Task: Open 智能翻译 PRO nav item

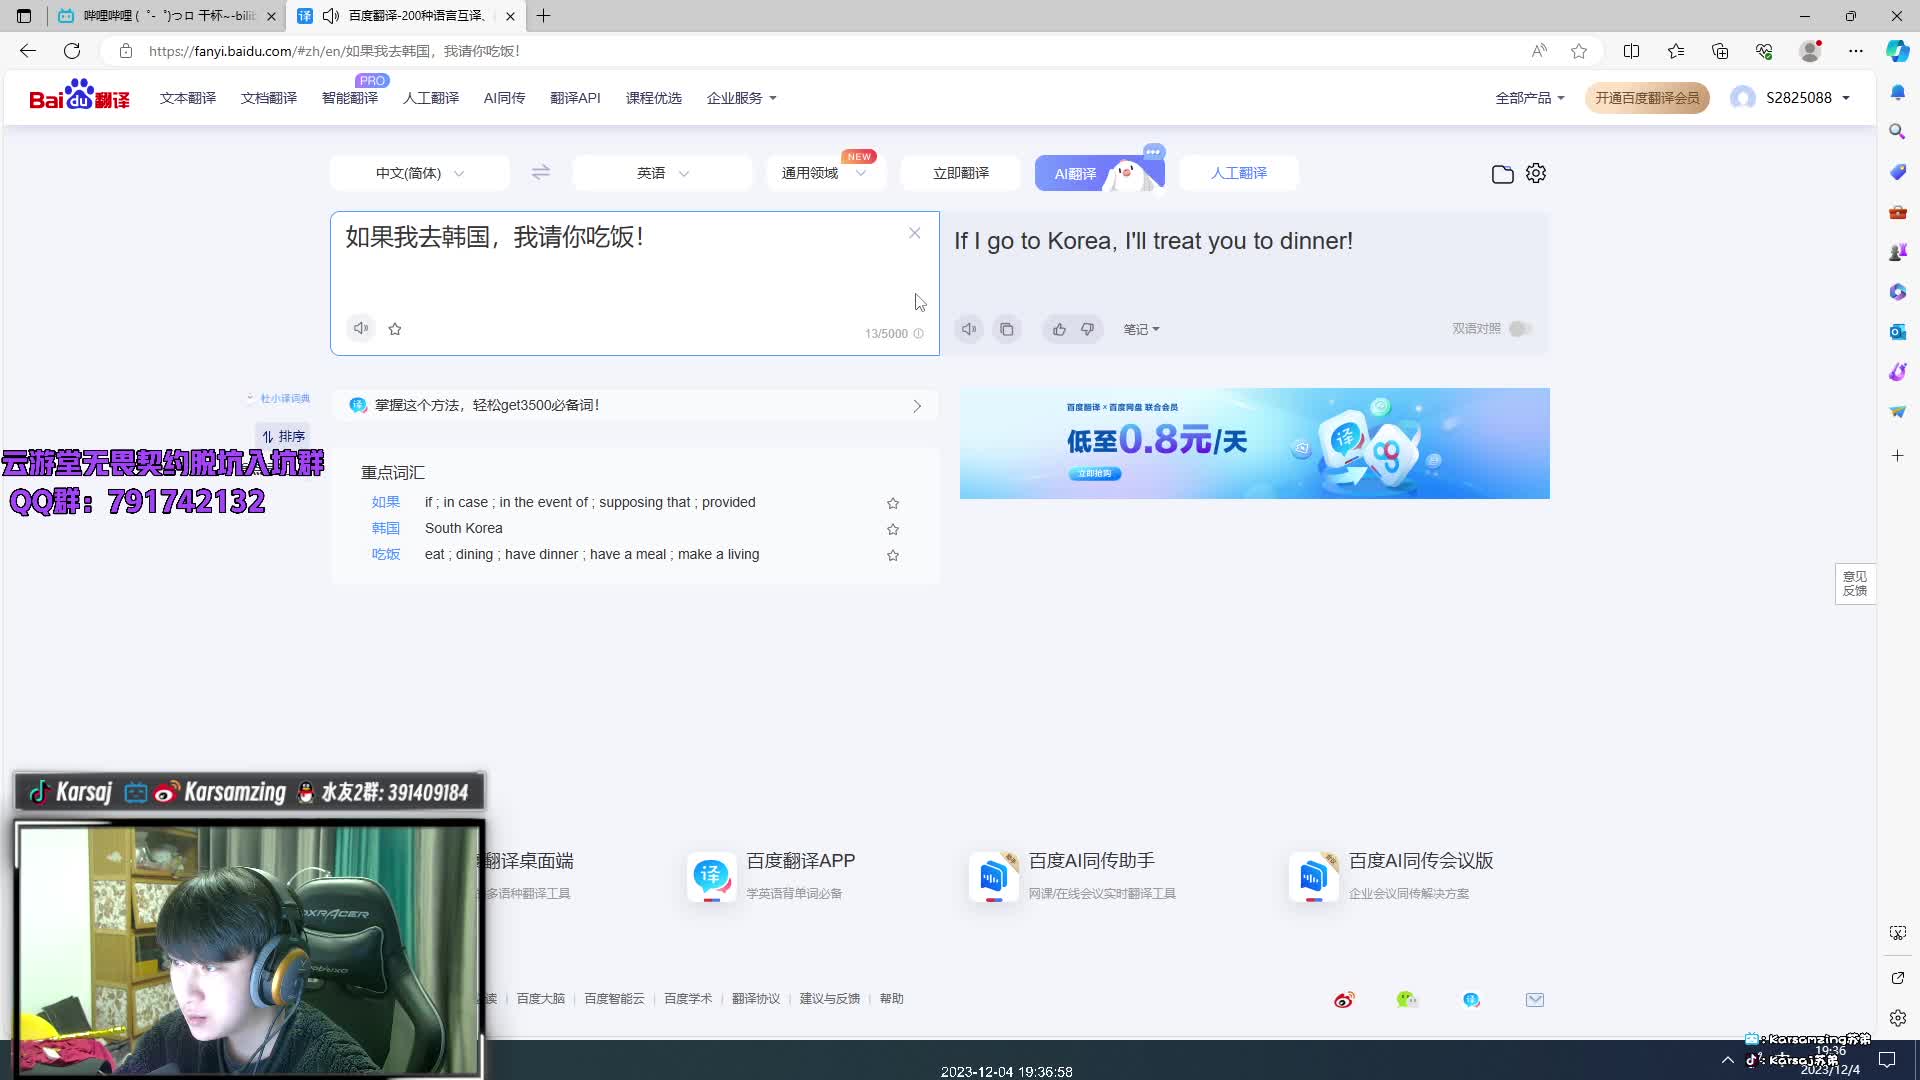Action: pos(350,98)
